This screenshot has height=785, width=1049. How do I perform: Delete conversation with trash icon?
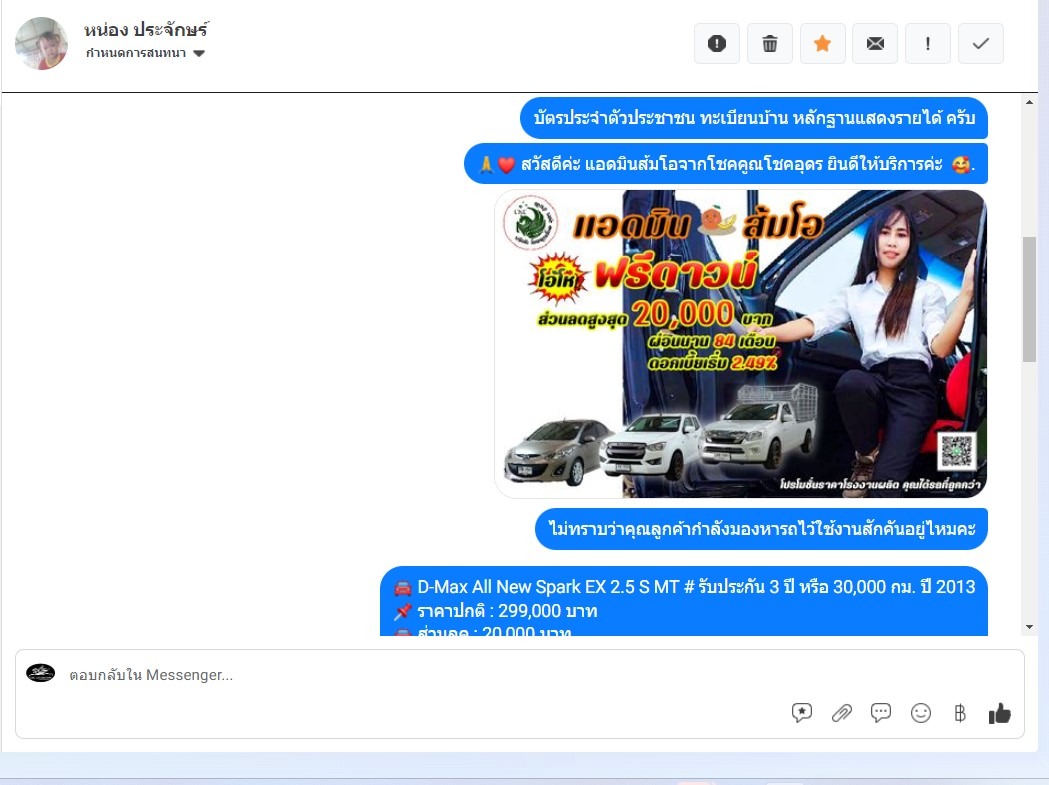coord(770,43)
